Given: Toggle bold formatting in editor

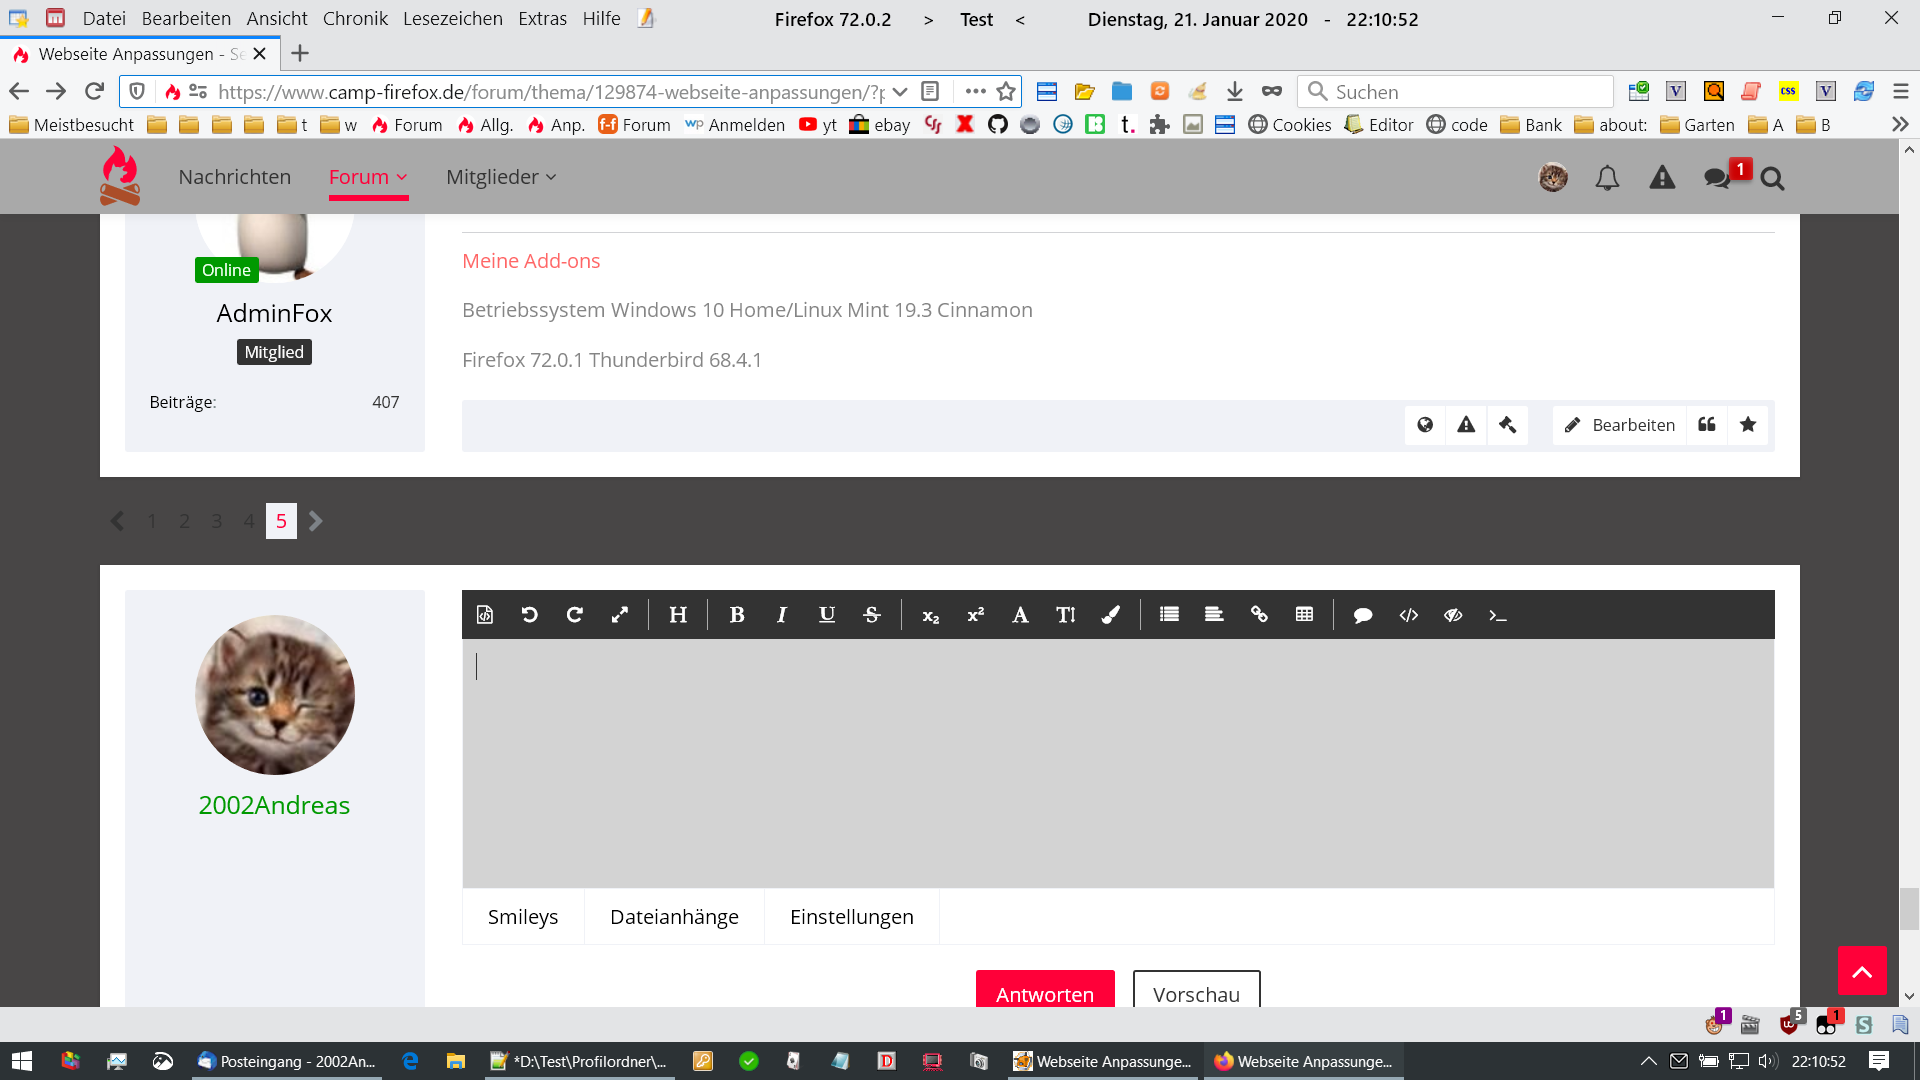Looking at the screenshot, I should [737, 615].
